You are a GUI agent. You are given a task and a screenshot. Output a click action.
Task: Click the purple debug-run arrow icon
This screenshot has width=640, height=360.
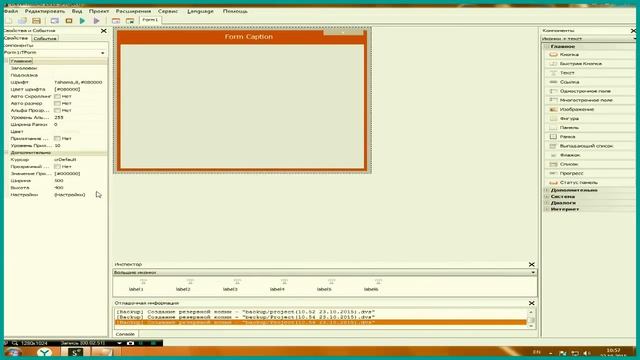(97, 20)
